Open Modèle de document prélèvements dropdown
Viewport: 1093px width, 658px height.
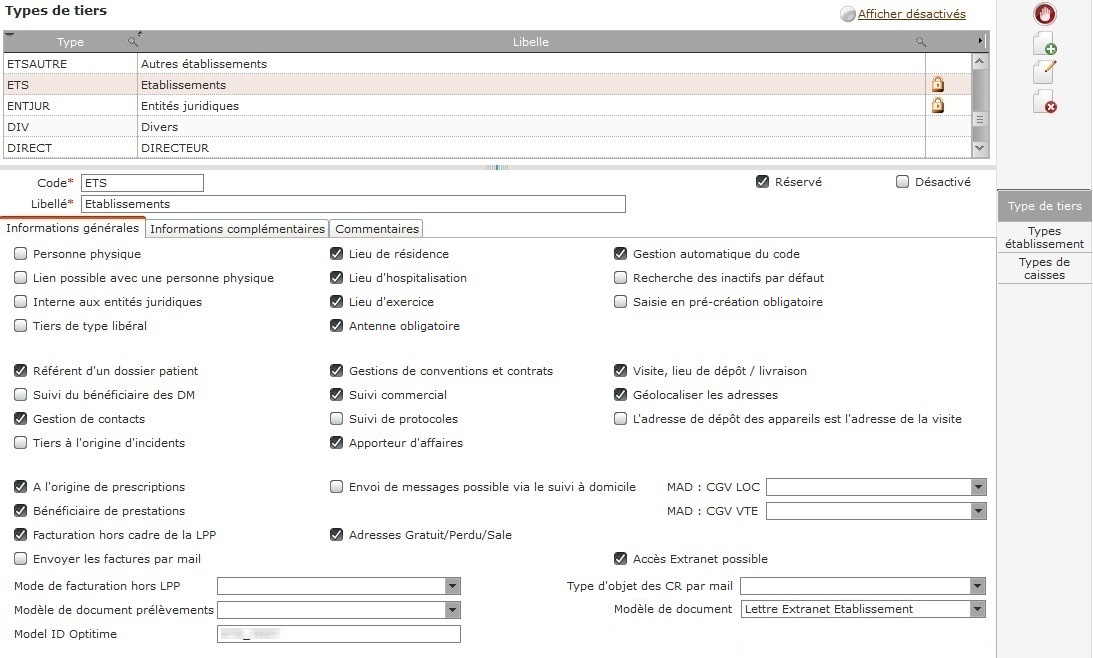(x=452, y=610)
